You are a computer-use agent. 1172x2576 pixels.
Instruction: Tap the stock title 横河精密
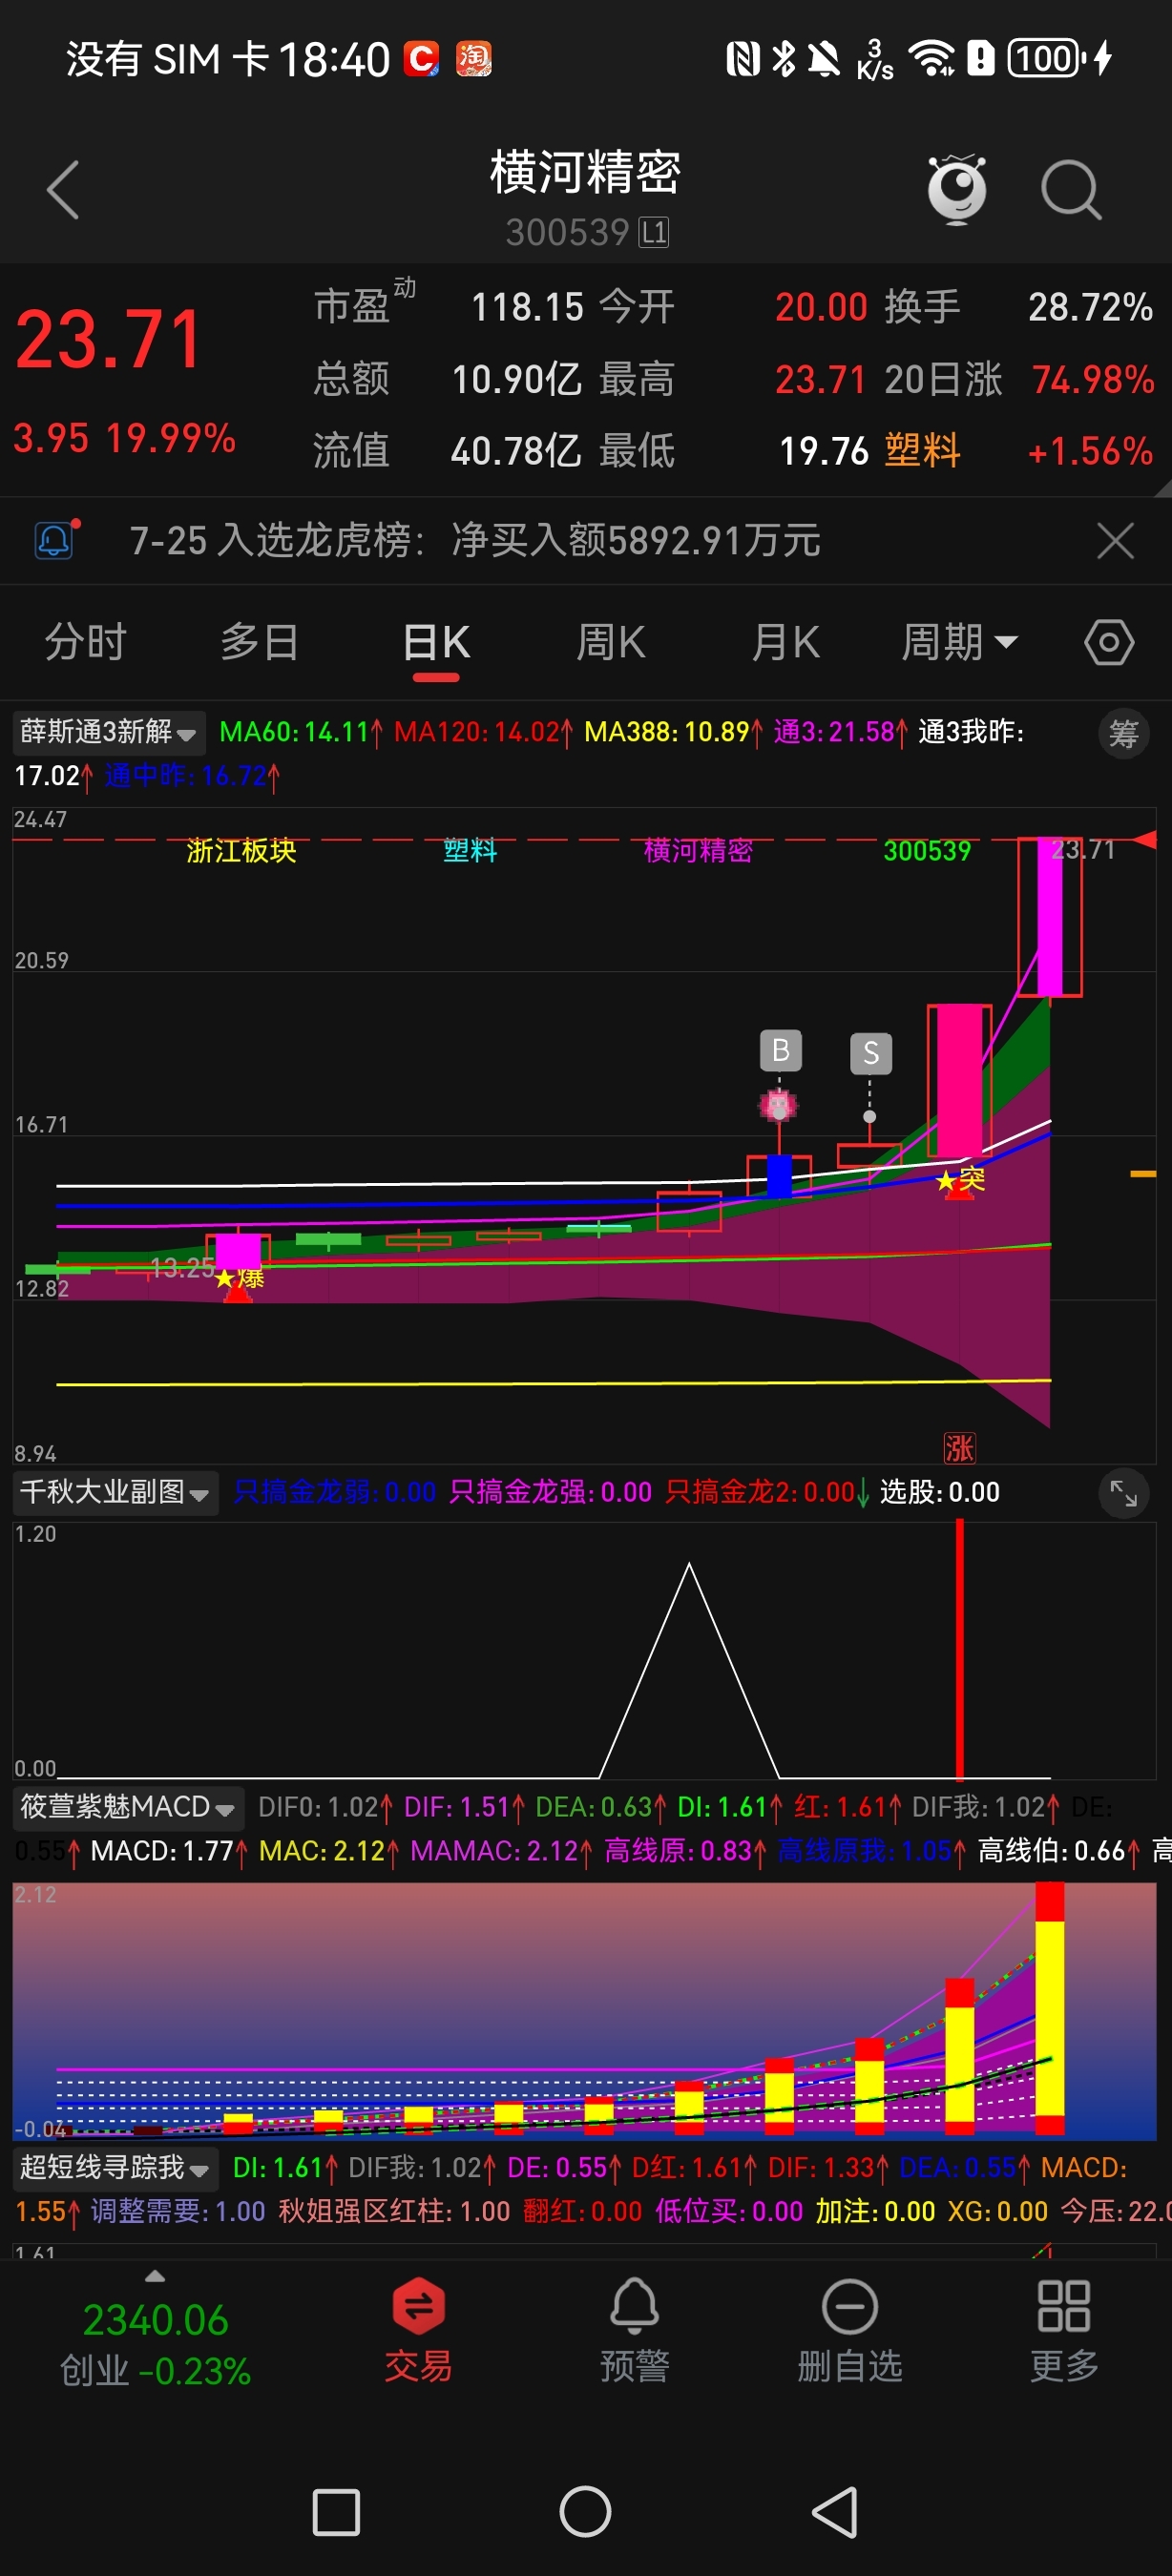coord(586,172)
